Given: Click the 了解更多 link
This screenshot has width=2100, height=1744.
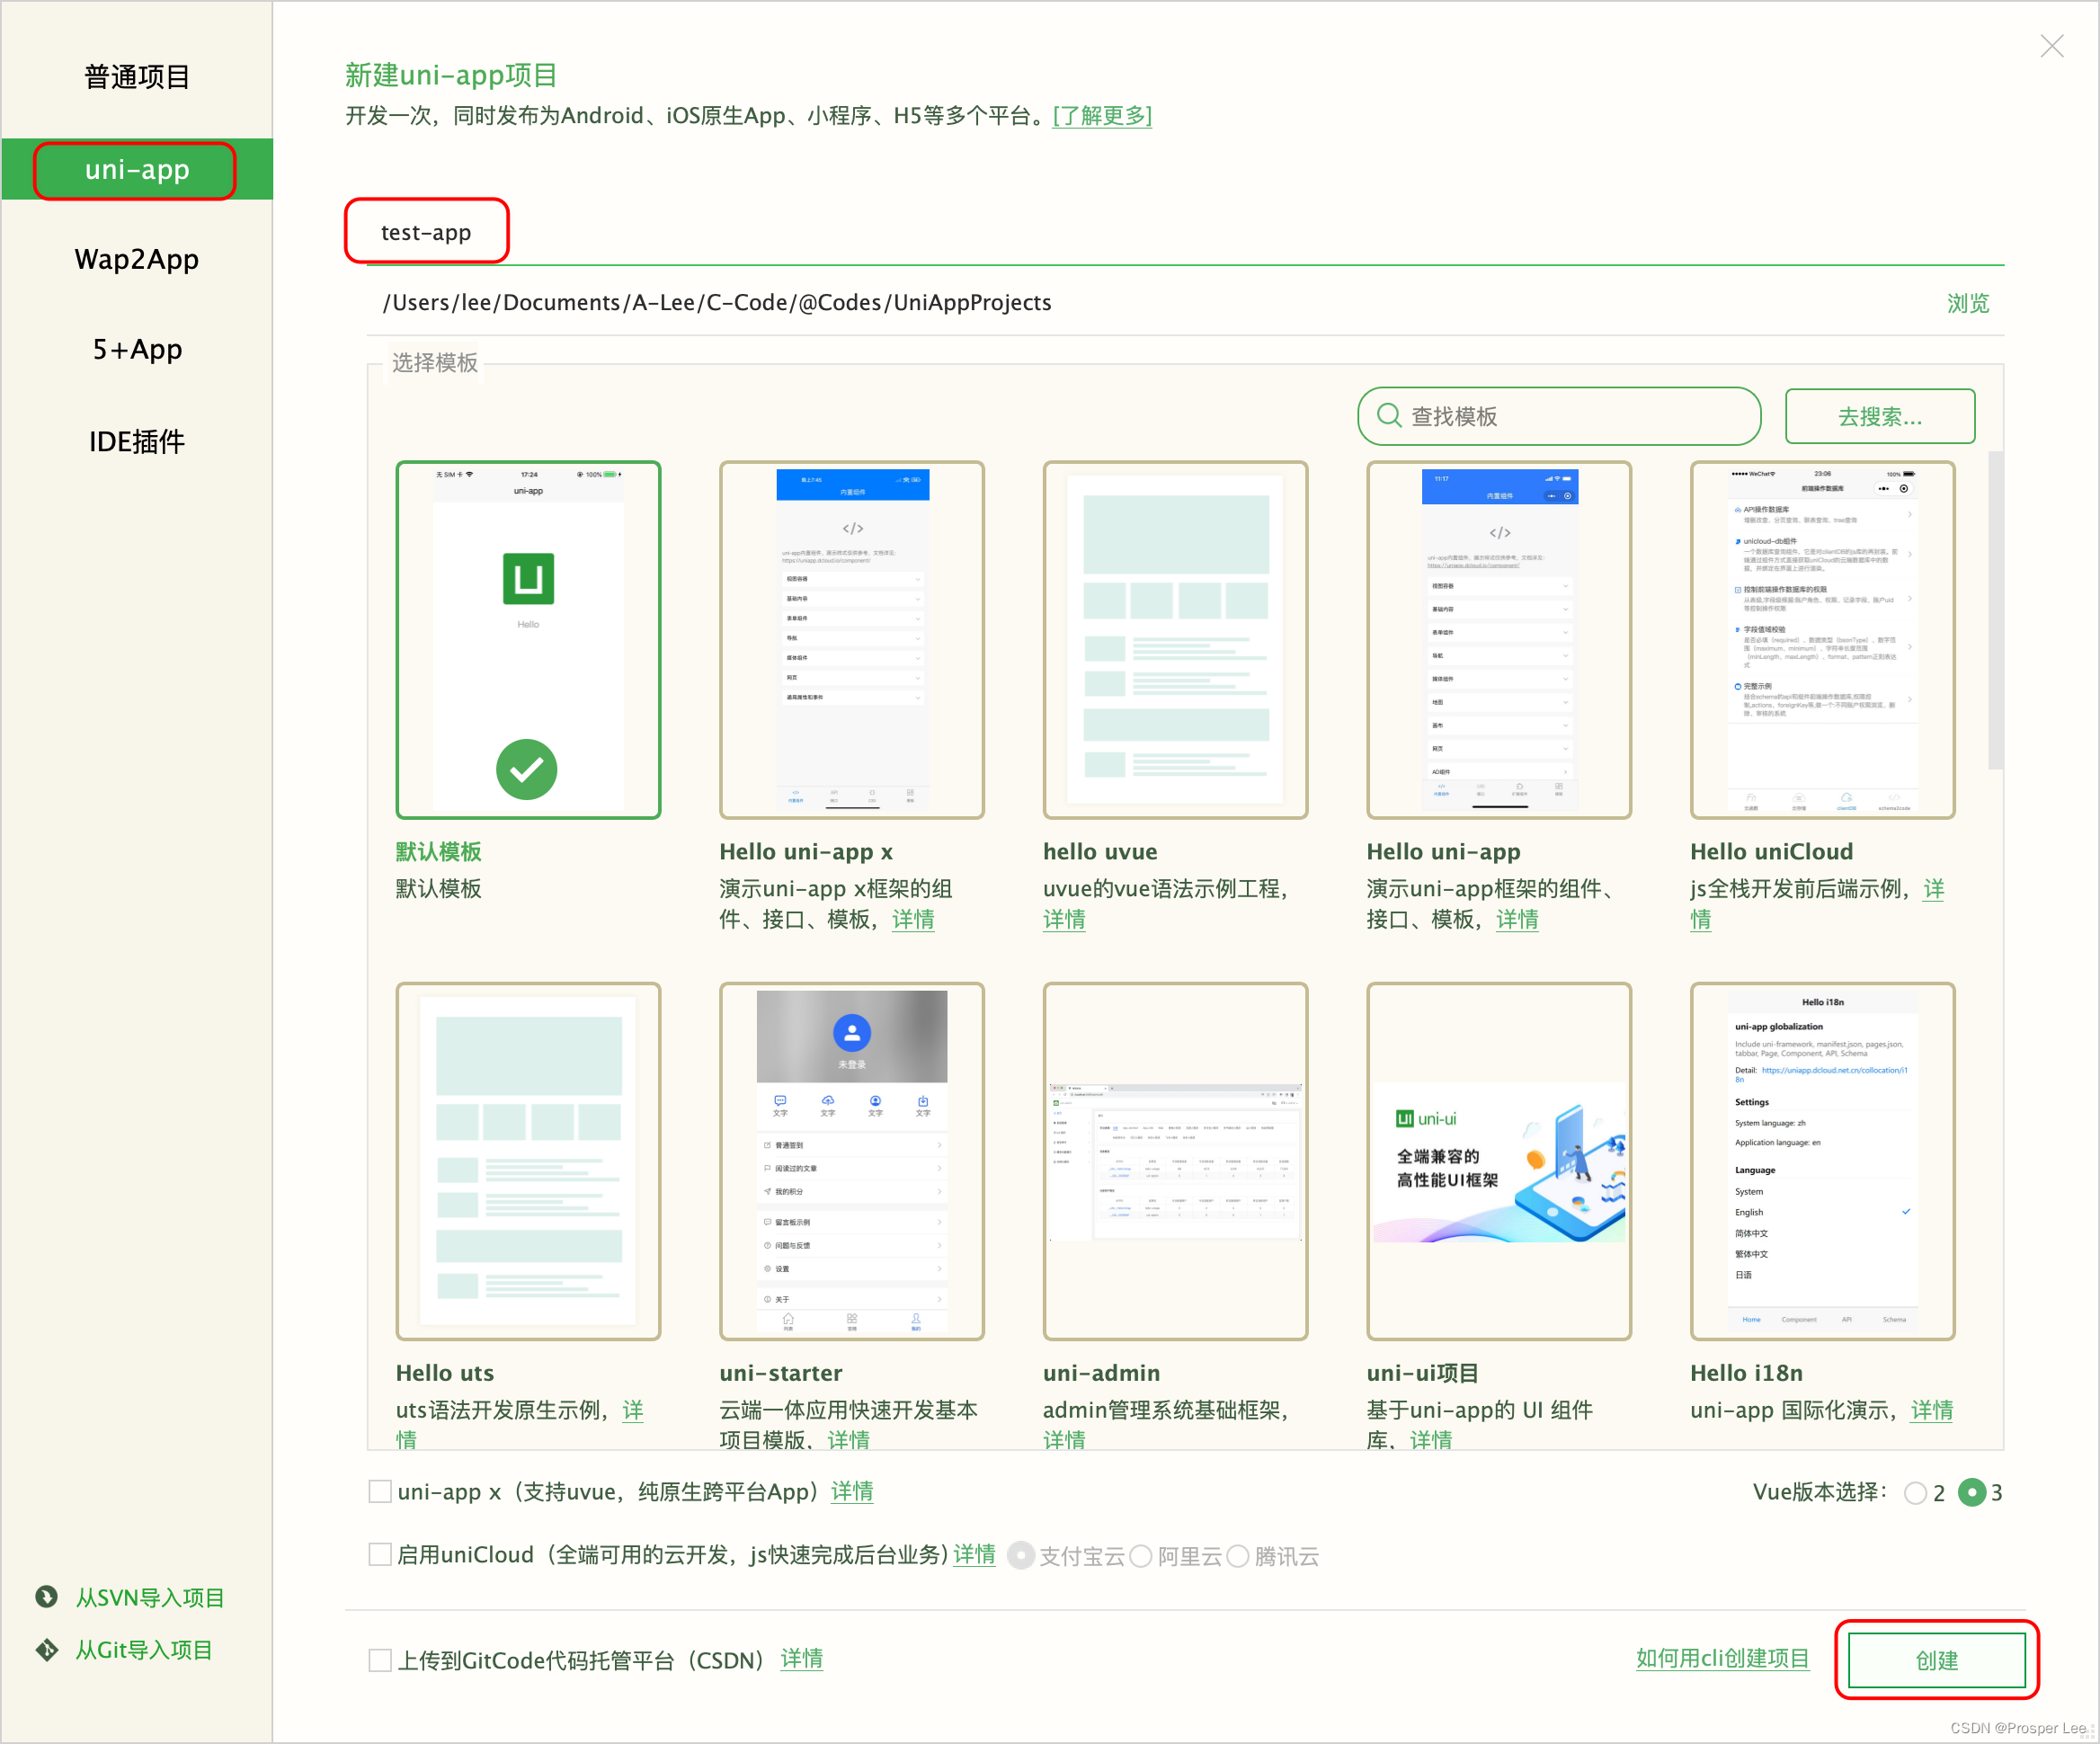Looking at the screenshot, I should [1102, 116].
